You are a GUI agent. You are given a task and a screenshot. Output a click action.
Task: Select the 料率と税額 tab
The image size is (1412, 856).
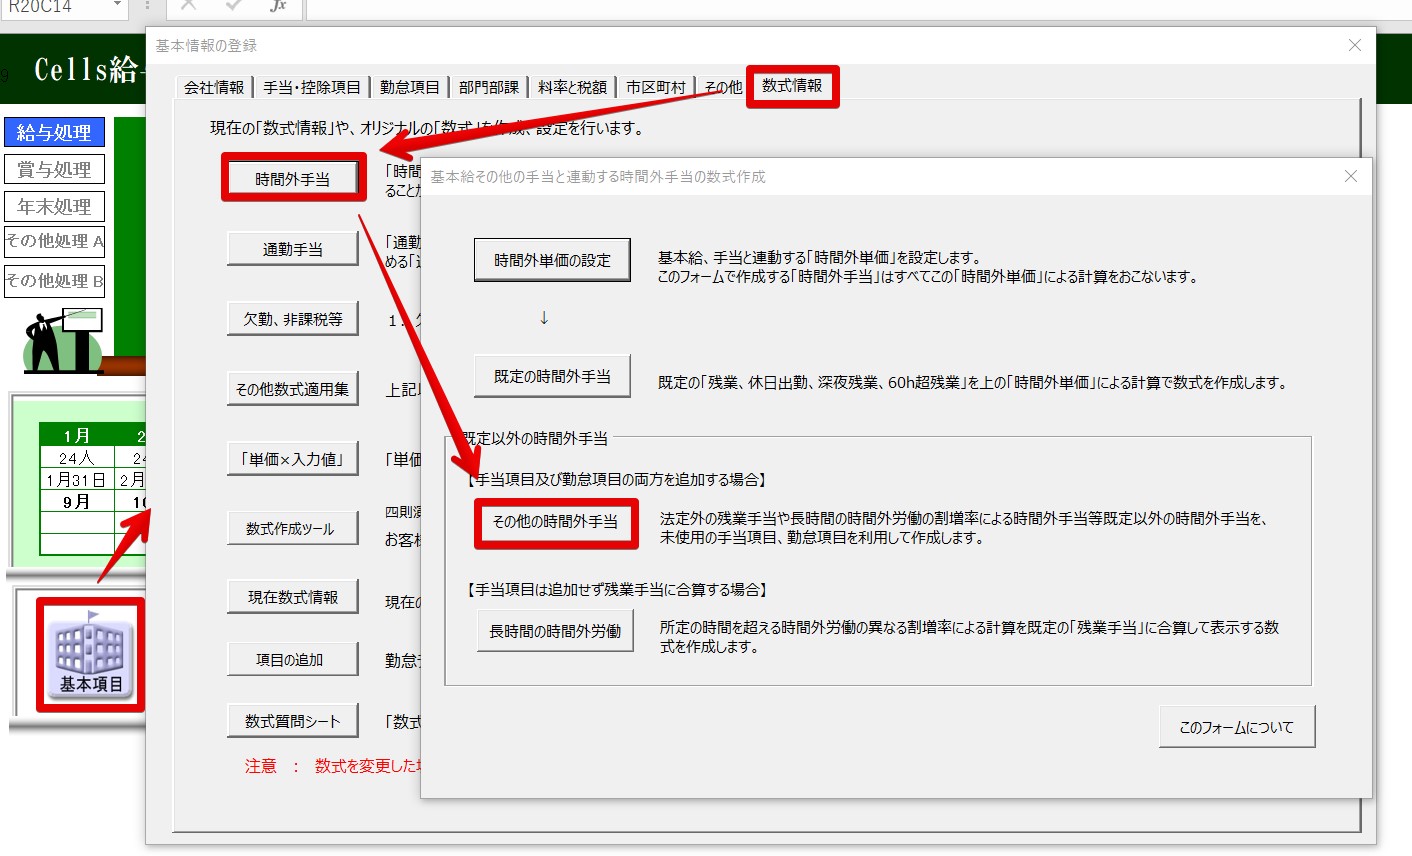572,88
